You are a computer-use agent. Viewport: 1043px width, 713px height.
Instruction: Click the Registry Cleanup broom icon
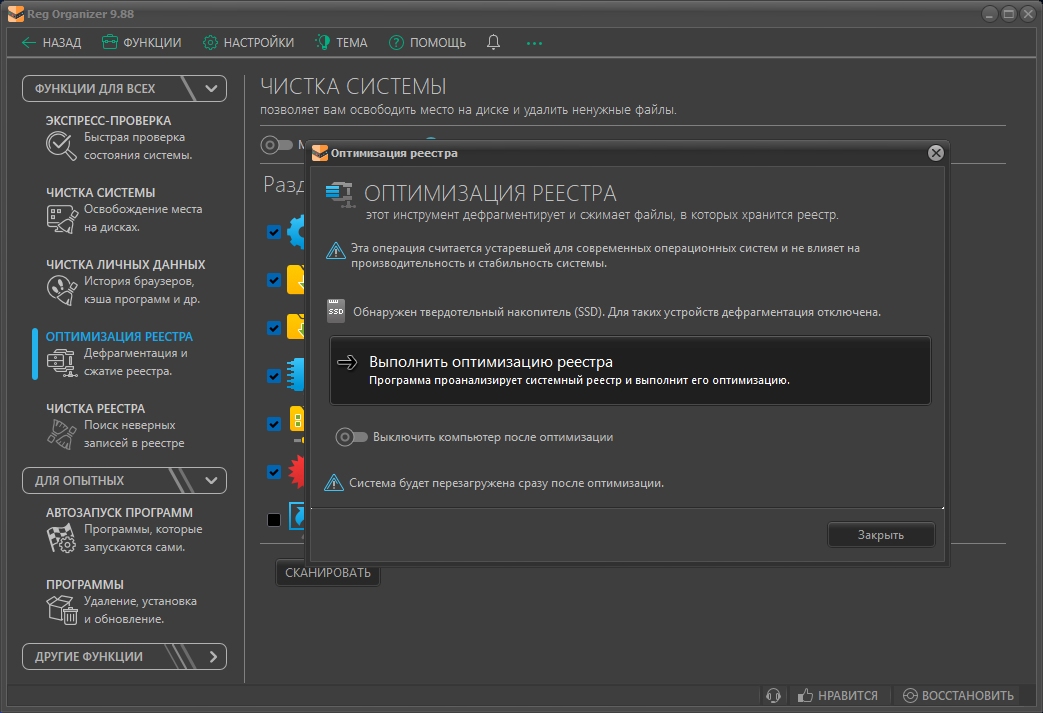click(62, 434)
